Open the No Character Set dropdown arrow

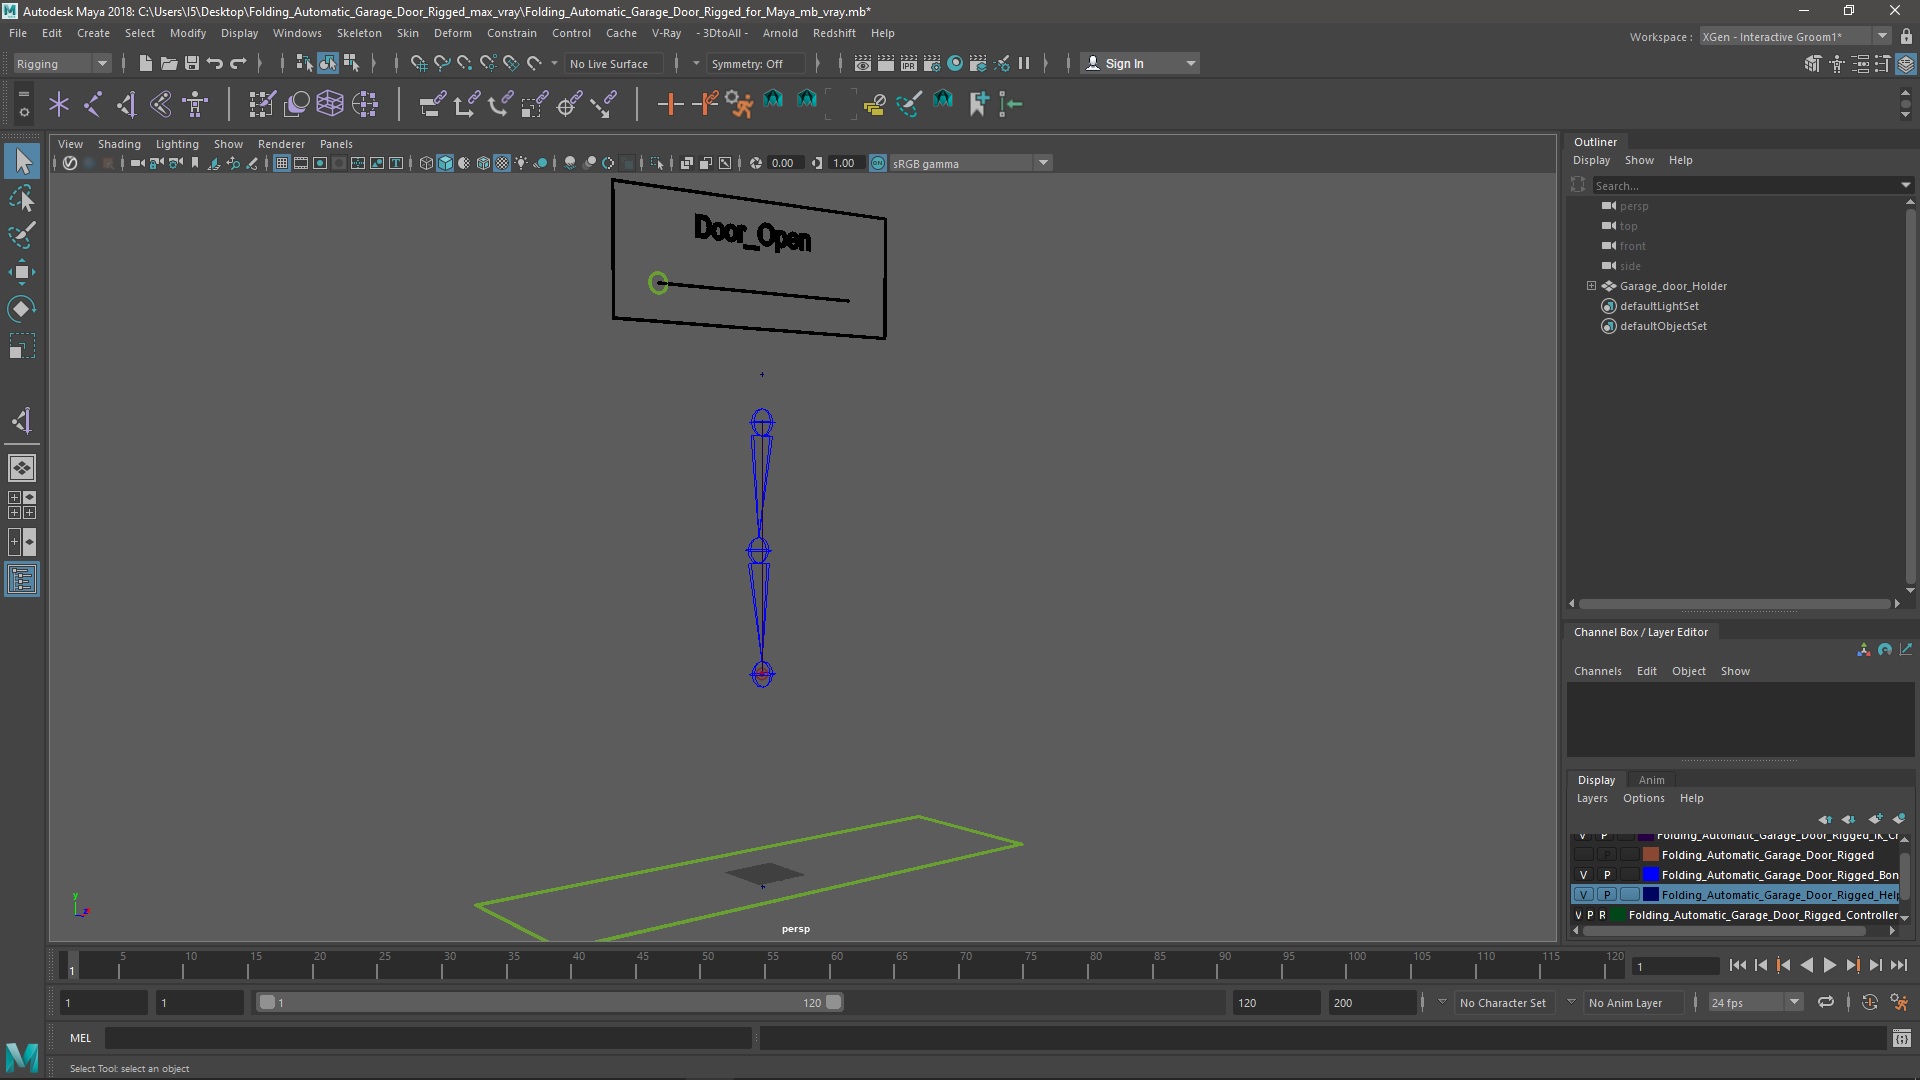(x=1442, y=1002)
